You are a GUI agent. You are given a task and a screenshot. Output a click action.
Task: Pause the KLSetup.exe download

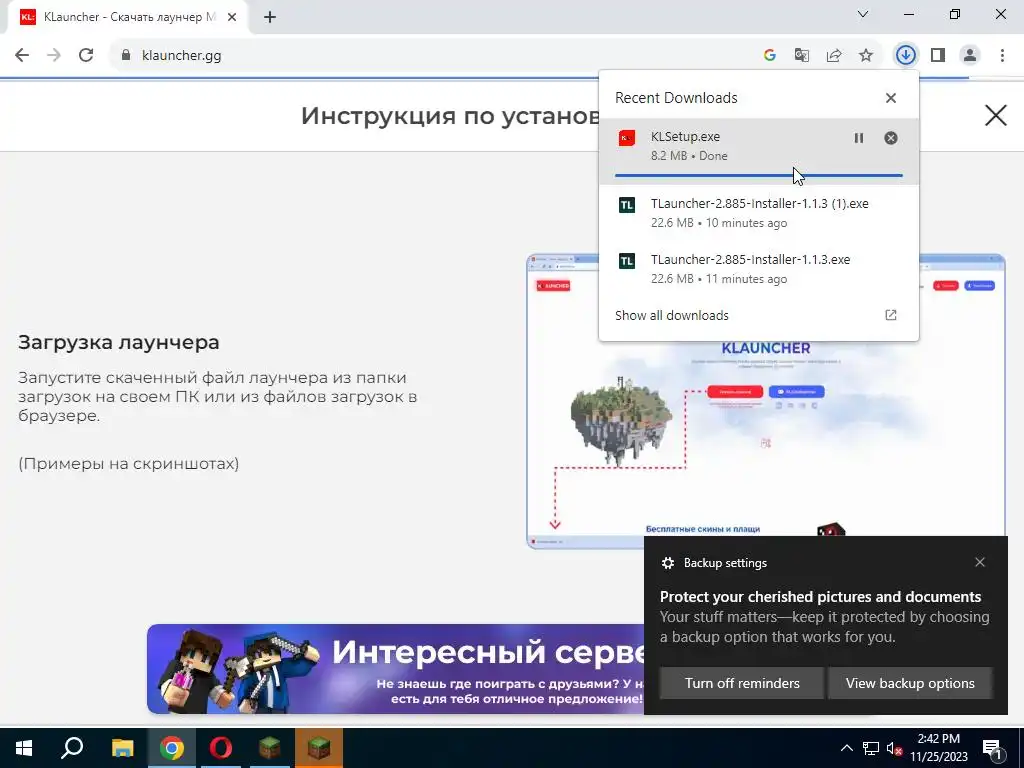click(859, 138)
